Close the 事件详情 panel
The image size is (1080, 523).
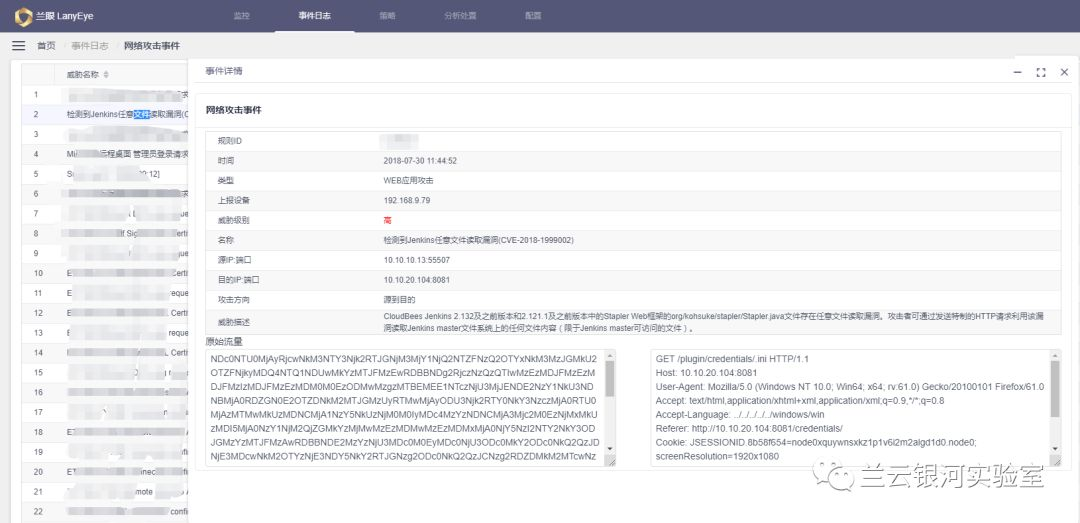[x=1064, y=72]
